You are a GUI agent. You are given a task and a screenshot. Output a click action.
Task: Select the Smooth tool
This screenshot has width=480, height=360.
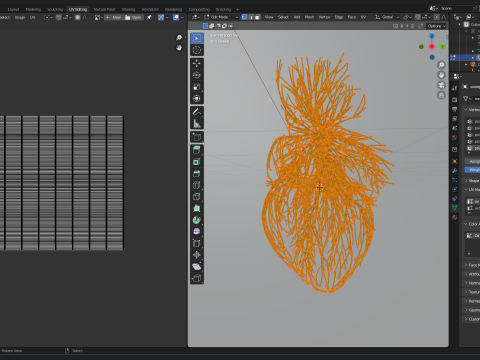pos(197,232)
